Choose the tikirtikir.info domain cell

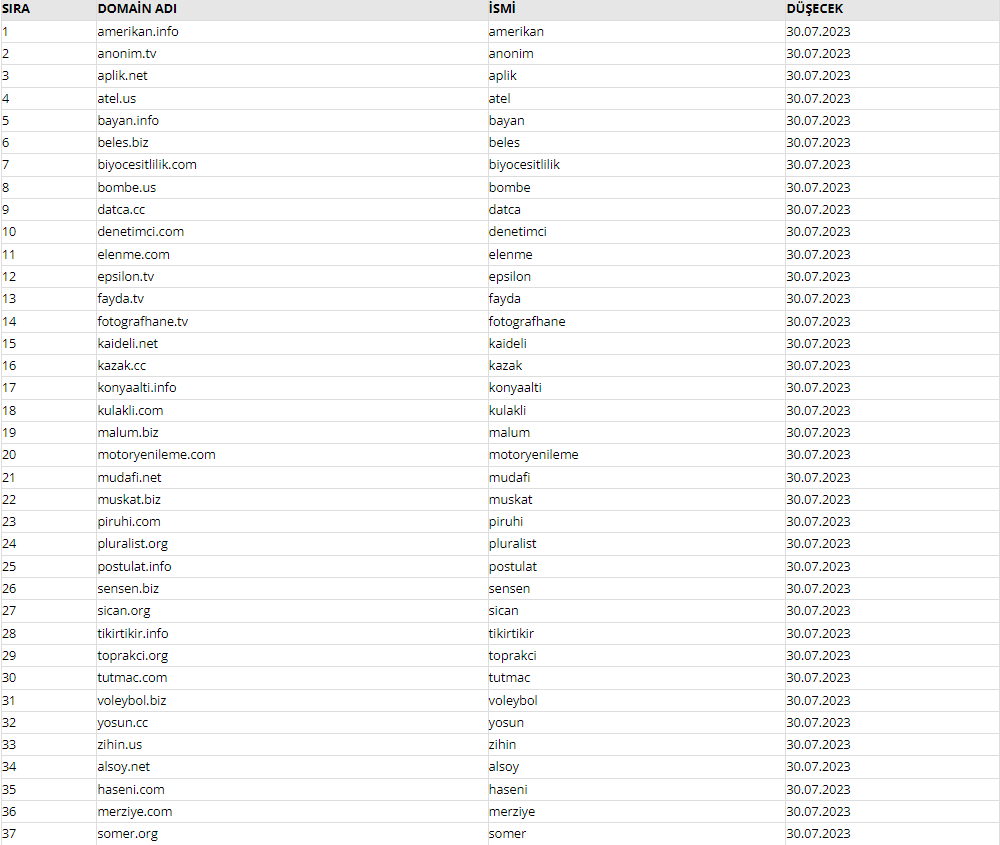click(133, 633)
